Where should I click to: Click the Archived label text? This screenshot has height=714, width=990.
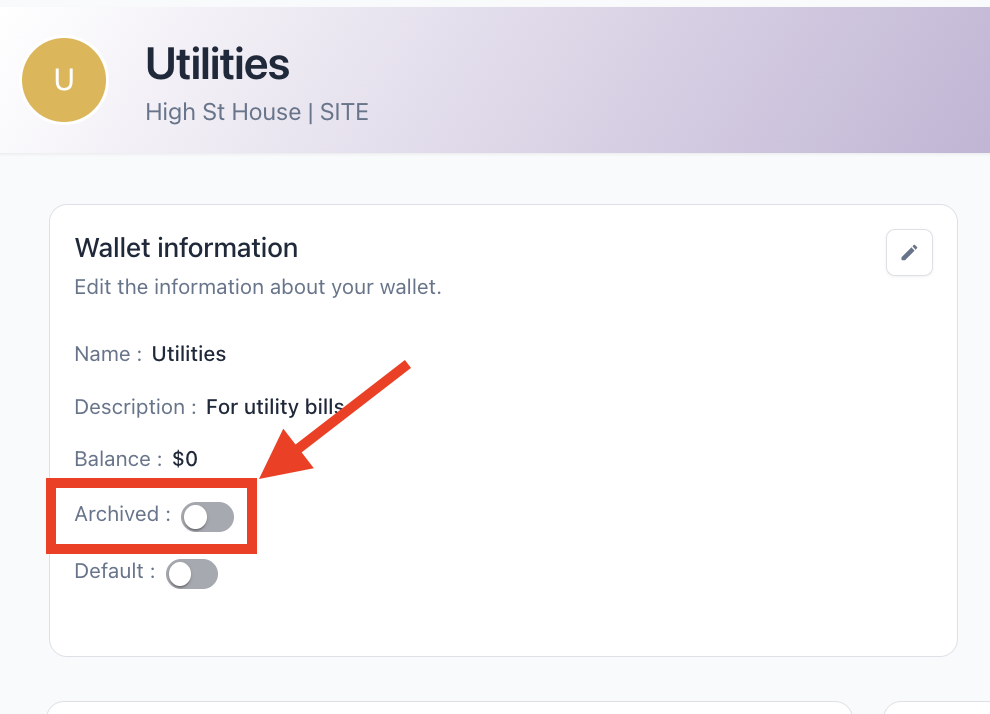pos(121,514)
